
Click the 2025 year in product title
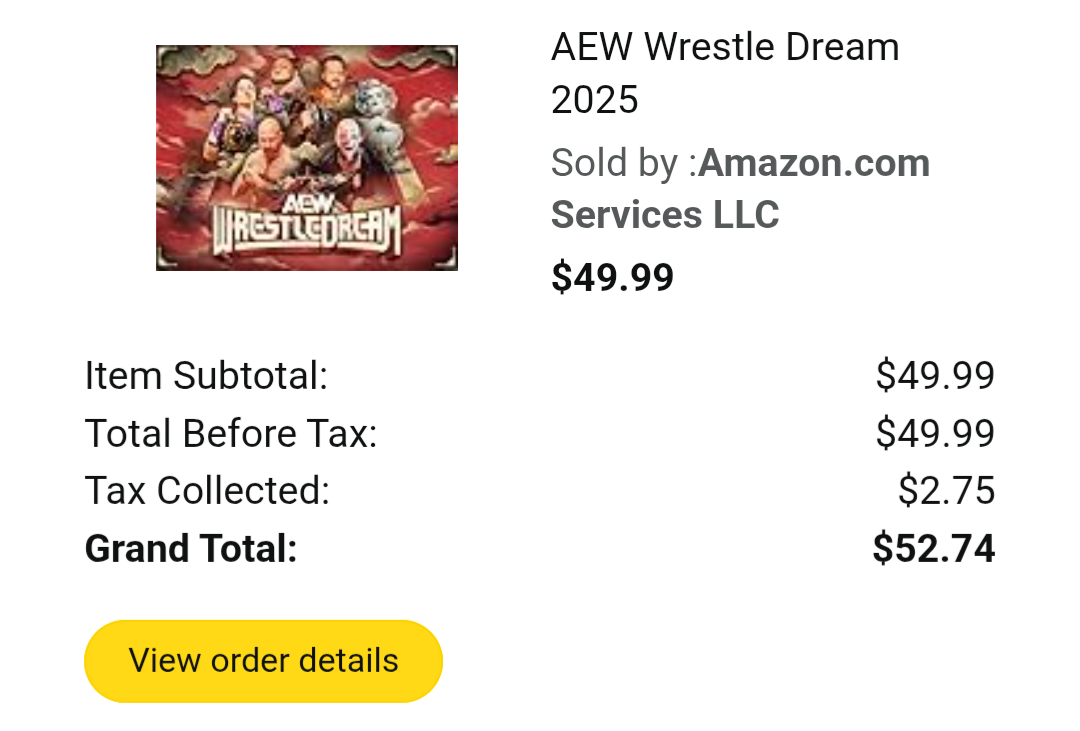point(595,100)
